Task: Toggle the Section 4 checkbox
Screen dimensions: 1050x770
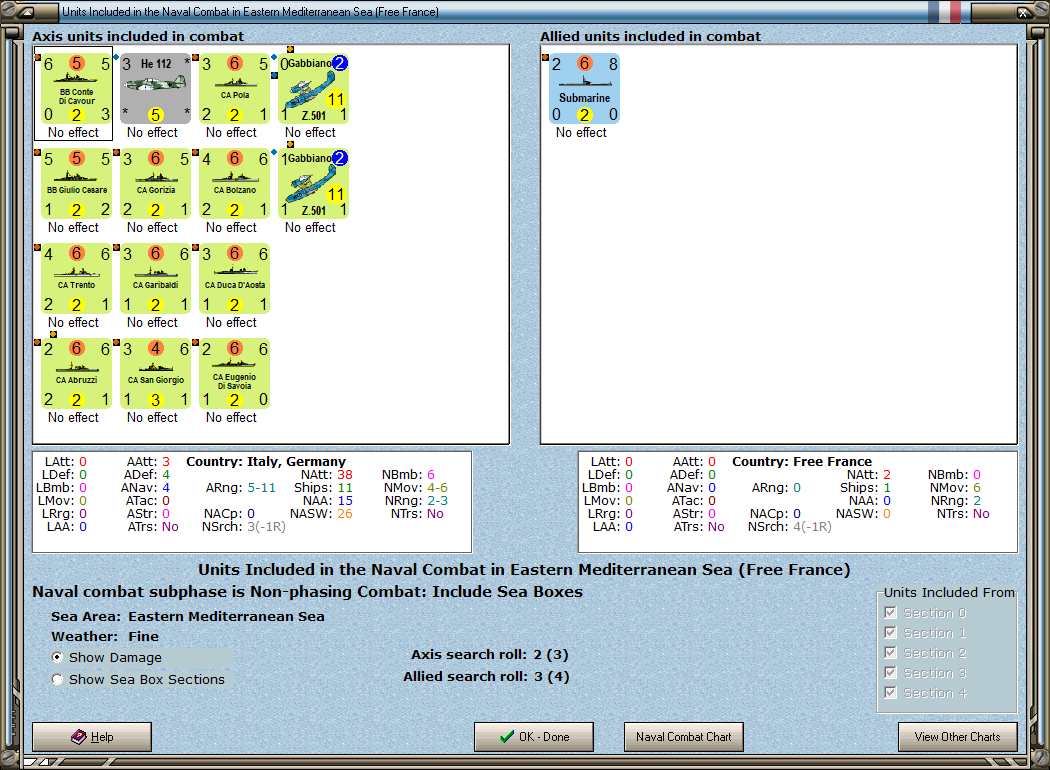Action: click(890, 693)
